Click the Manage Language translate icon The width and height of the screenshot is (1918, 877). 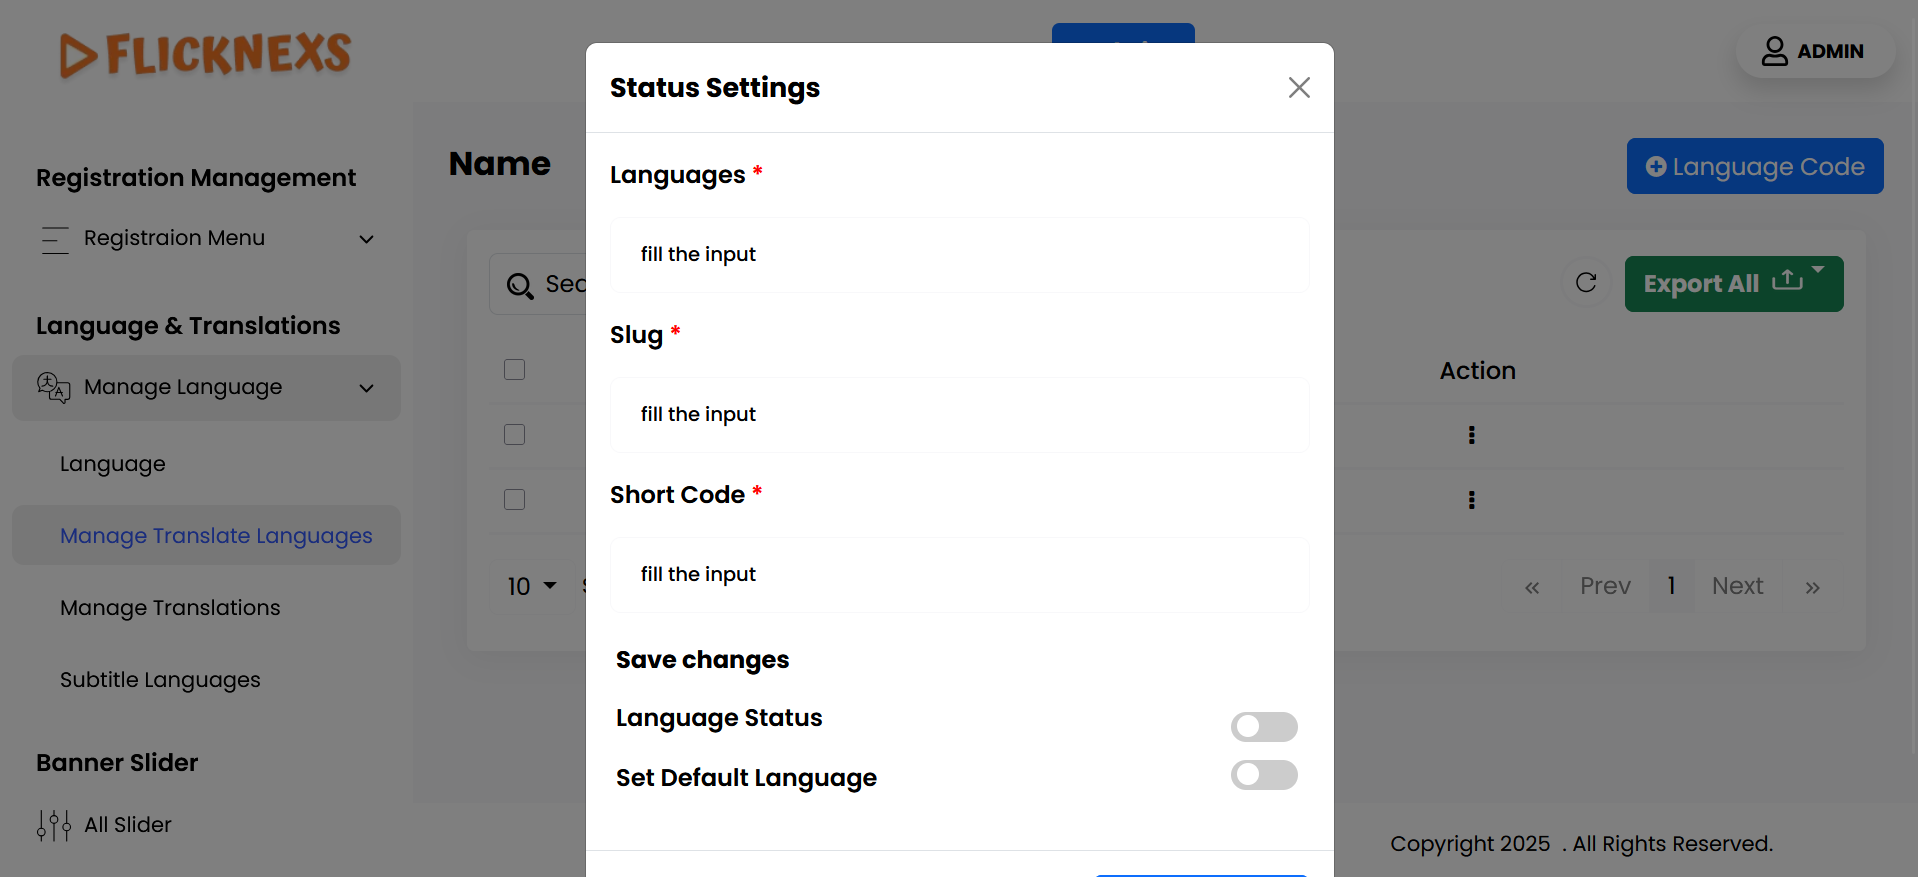pyautogui.click(x=54, y=387)
